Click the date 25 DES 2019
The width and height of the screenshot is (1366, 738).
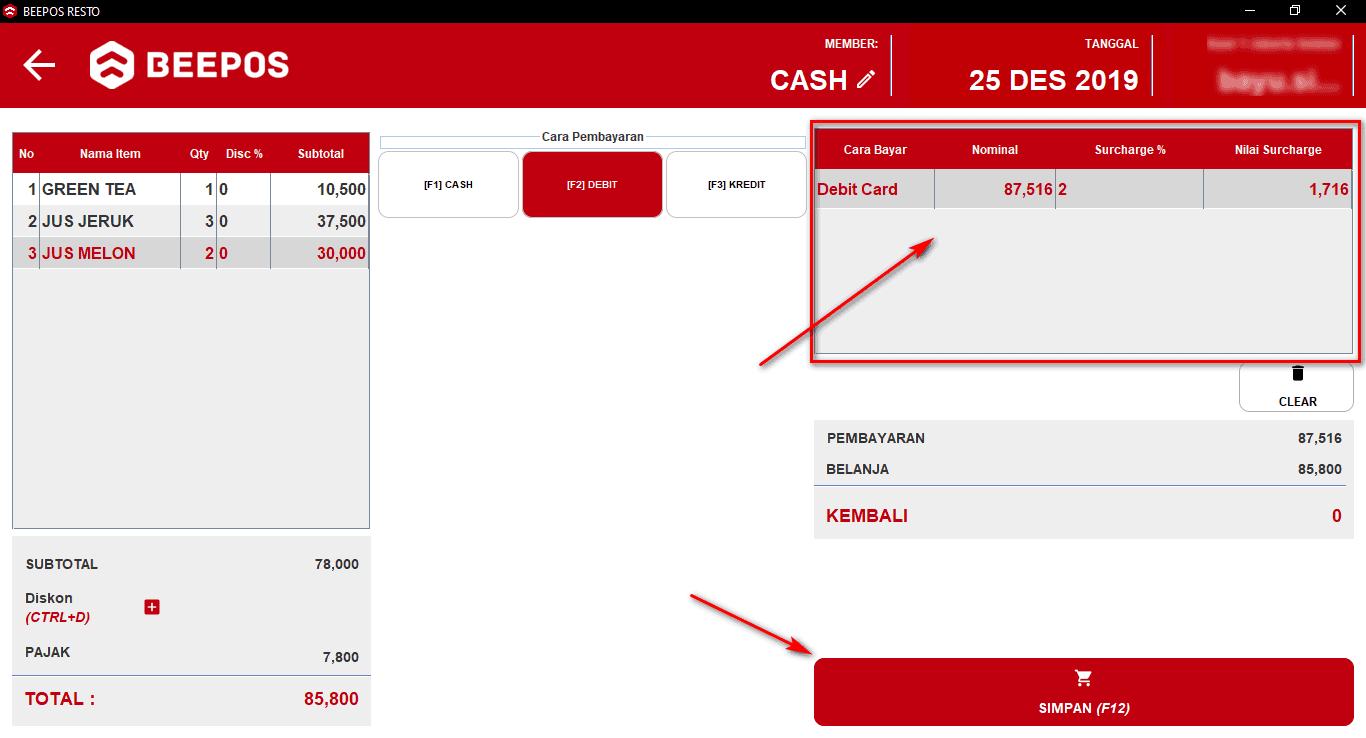(1054, 80)
